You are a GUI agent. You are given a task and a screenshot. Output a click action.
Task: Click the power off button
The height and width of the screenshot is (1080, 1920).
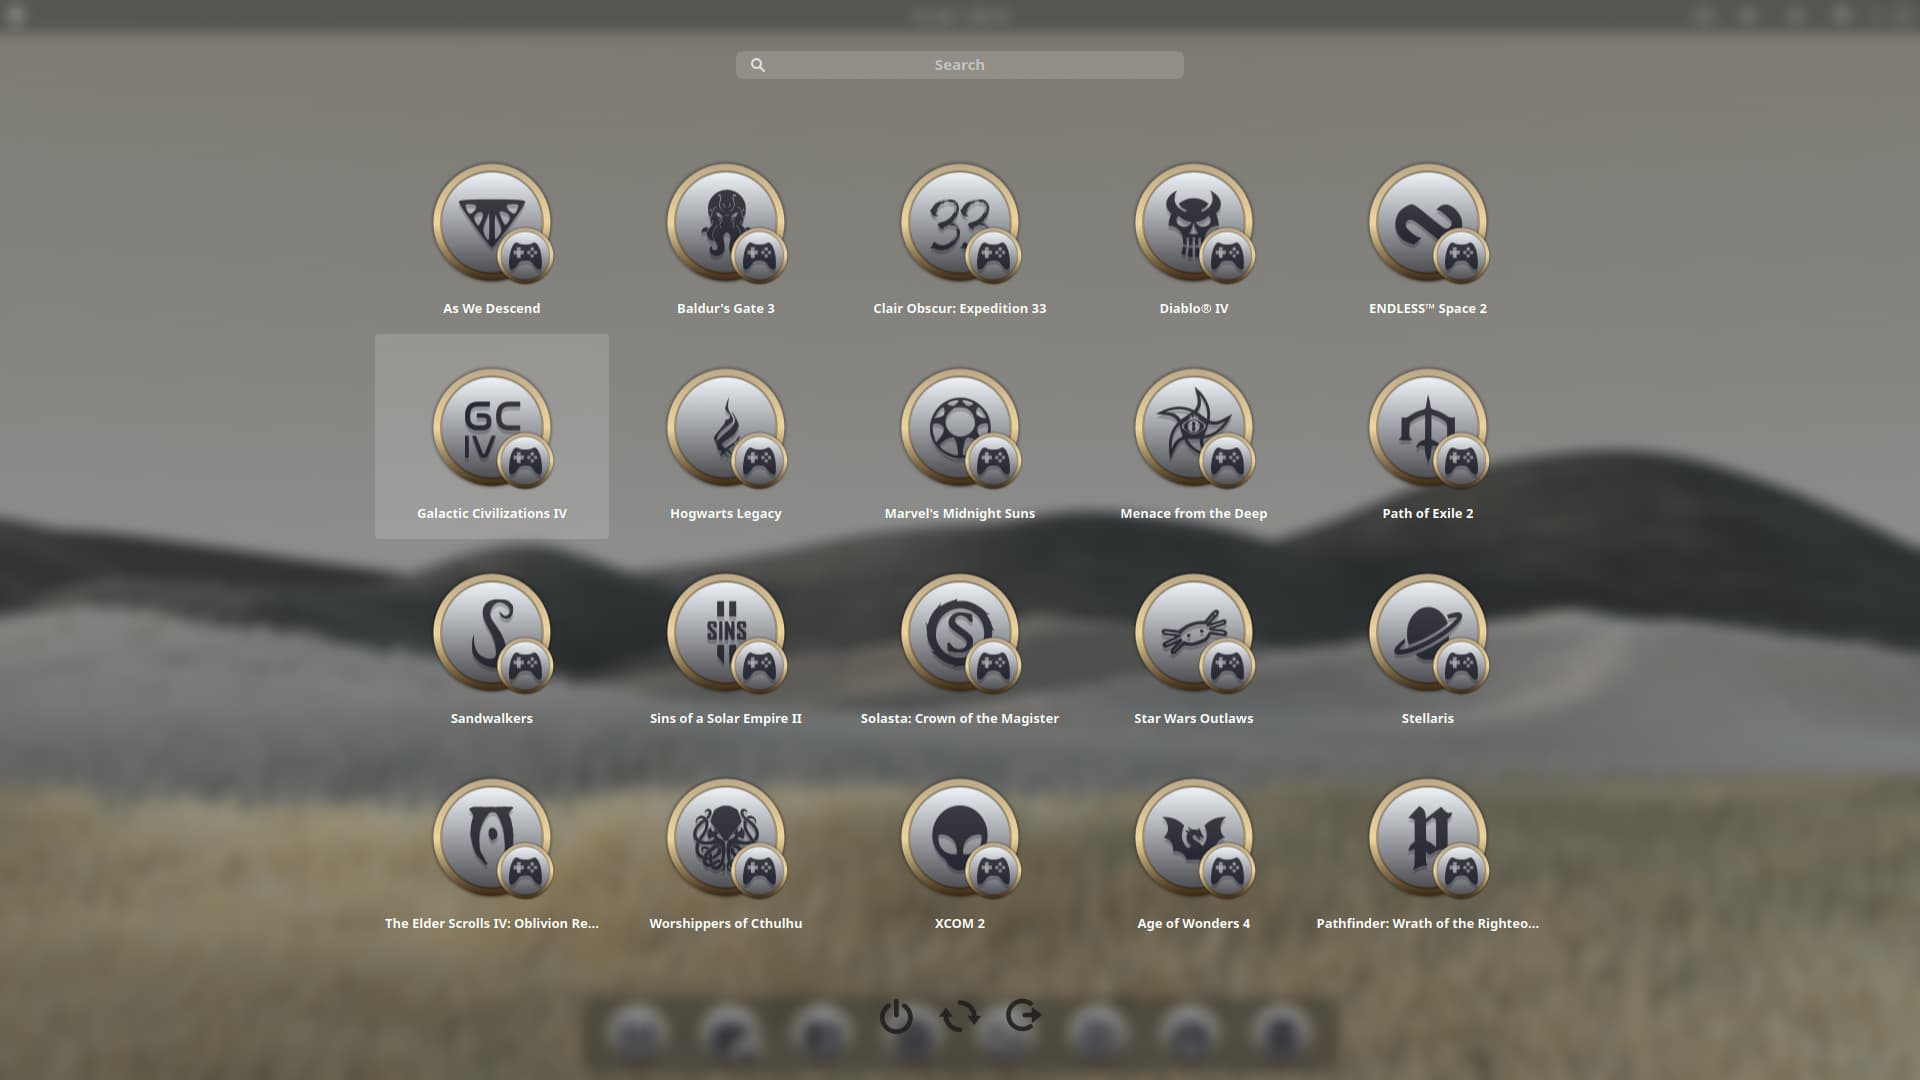896,1016
